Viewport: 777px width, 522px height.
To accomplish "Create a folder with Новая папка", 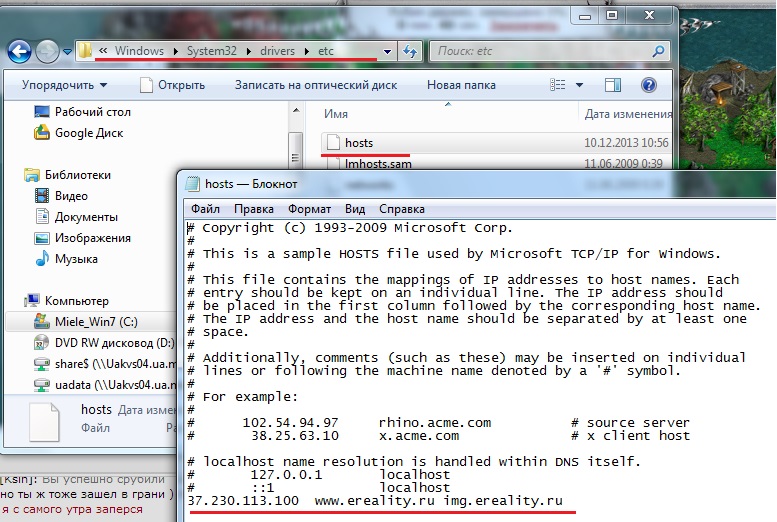I will coord(461,85).
